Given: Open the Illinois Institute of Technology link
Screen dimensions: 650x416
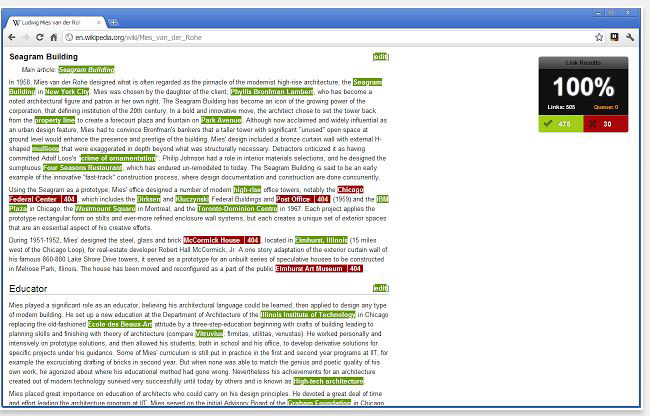Looking at the screenshot, I should (314, 314).
